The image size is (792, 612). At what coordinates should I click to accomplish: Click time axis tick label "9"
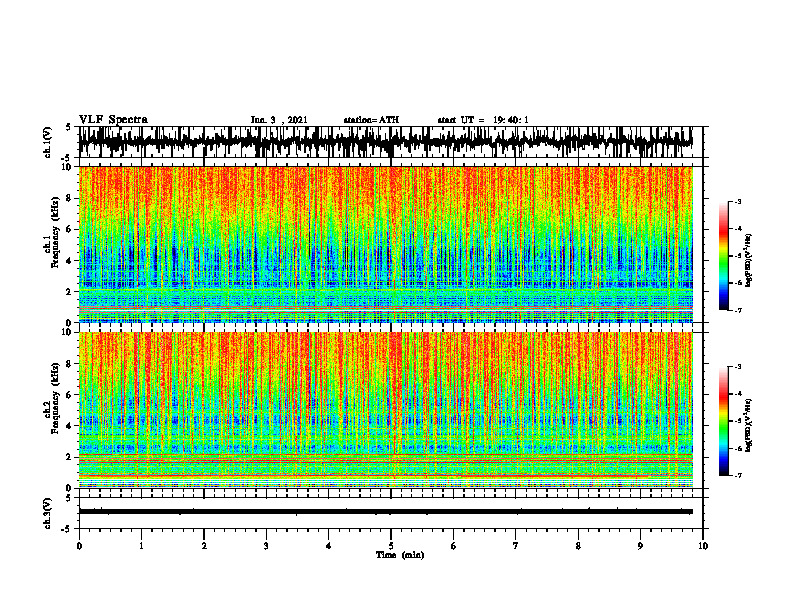pos(640,546)
